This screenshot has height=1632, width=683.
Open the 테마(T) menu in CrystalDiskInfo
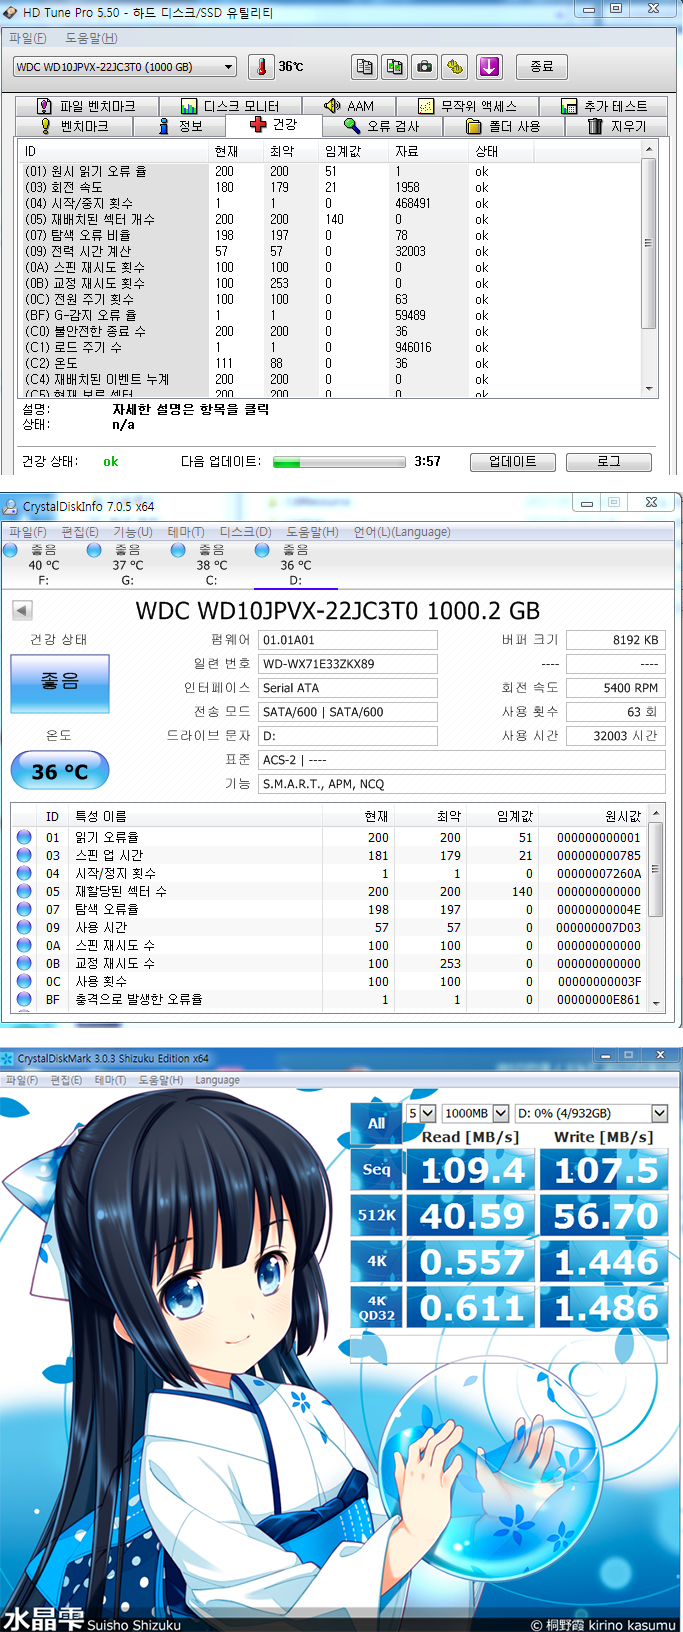(186, 532)
